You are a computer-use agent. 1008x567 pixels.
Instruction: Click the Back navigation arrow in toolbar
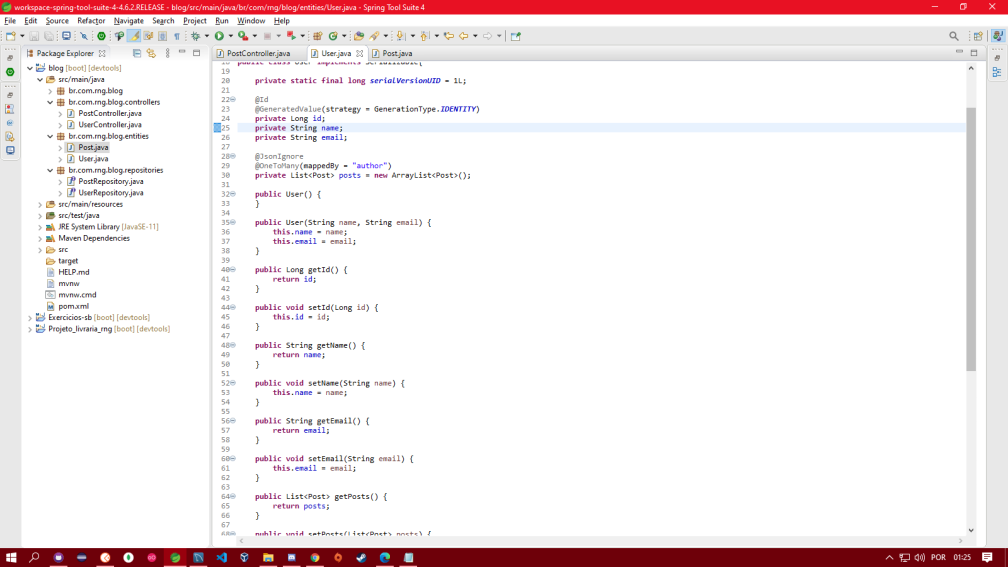coord(463,36)
